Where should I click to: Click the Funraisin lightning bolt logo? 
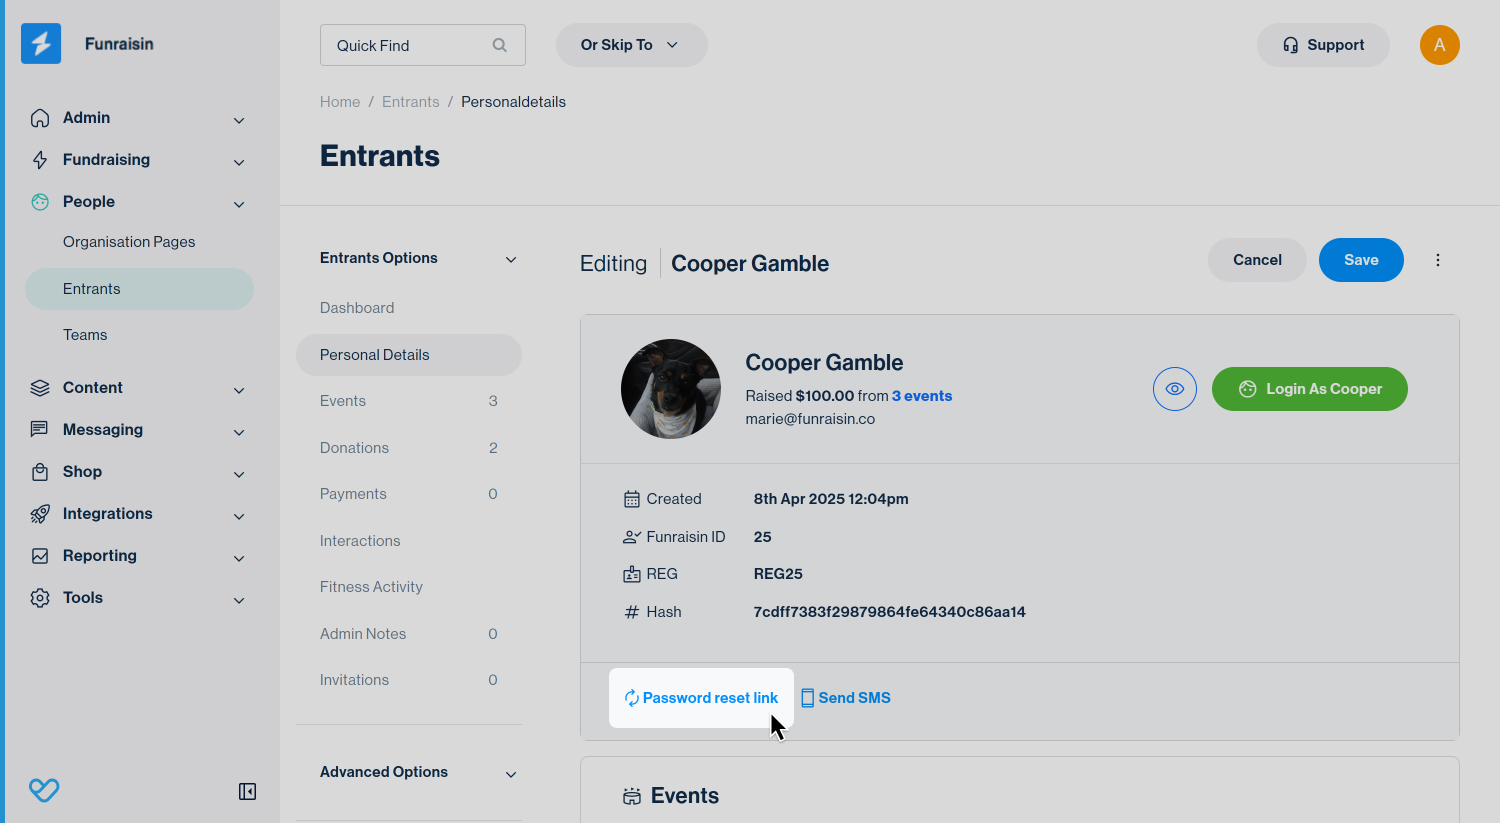(x=41, y=44)
